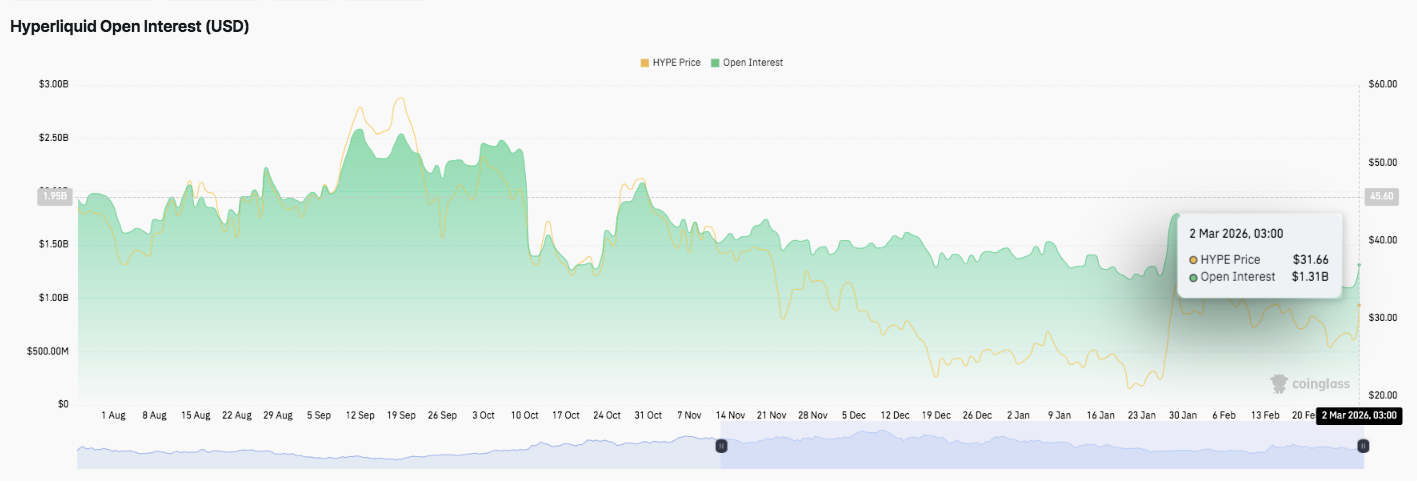The image size is (1417, 481).
Task: Click the Hyperliquid Open Interest (USD) title
Action: (129, 27)
